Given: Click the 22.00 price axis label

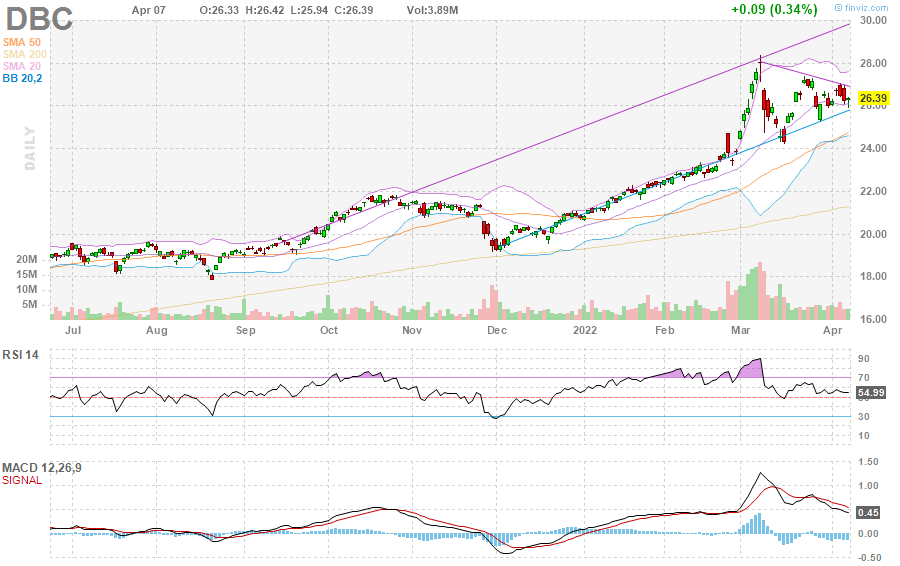Looking at the screenshot, I should [x=873, y=191].
